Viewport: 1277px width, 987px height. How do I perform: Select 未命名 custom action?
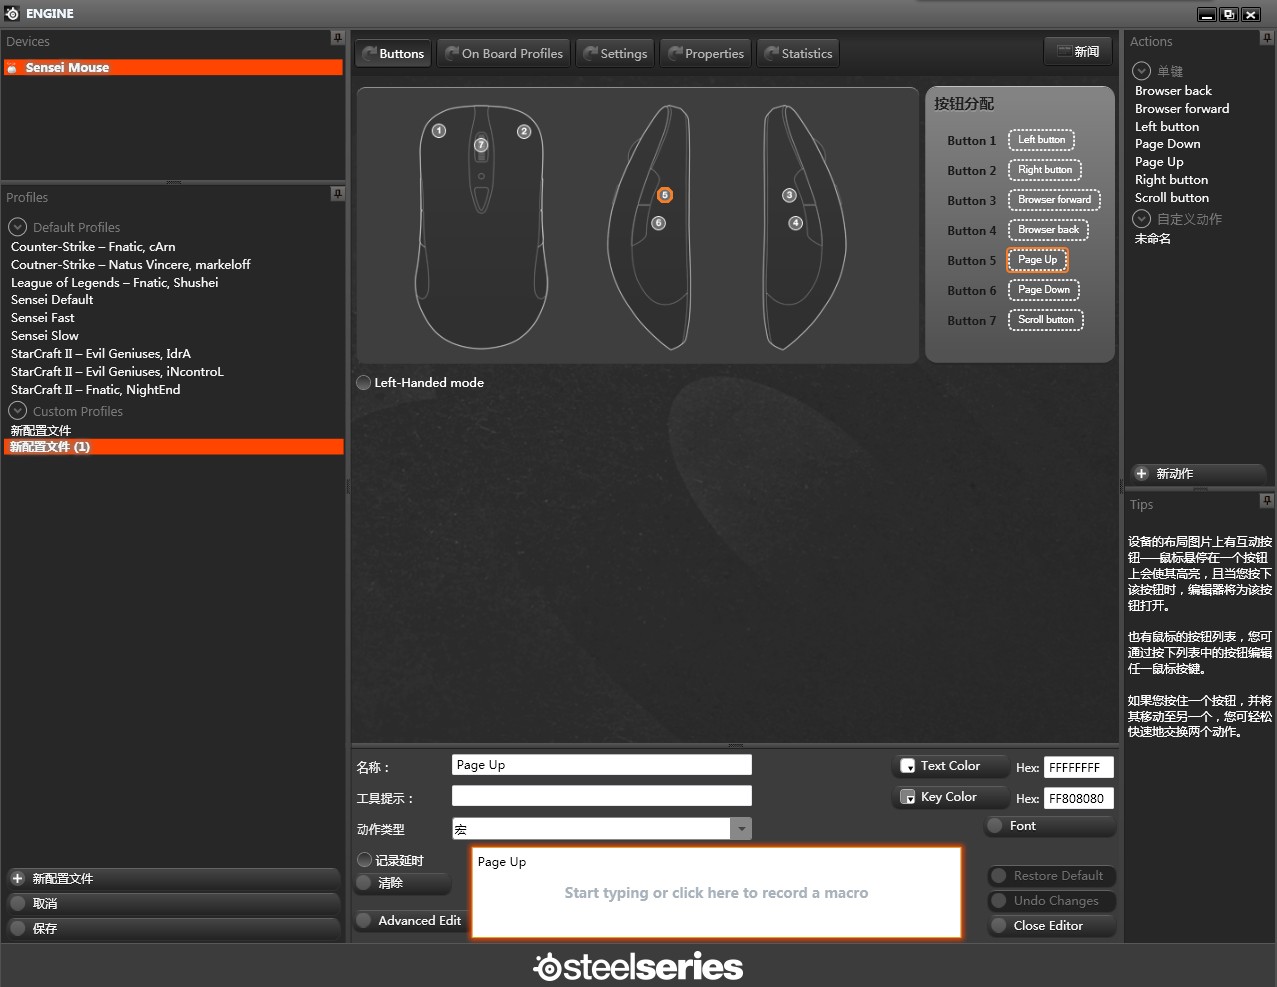pos(1153,238)
